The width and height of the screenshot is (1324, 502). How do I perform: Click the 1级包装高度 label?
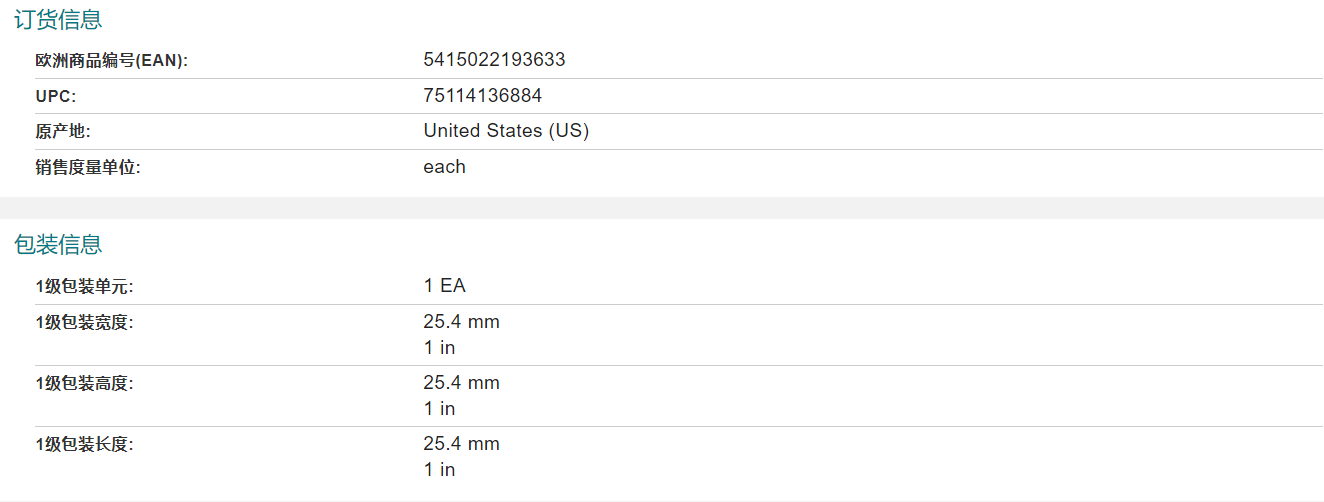click(84, 384)
